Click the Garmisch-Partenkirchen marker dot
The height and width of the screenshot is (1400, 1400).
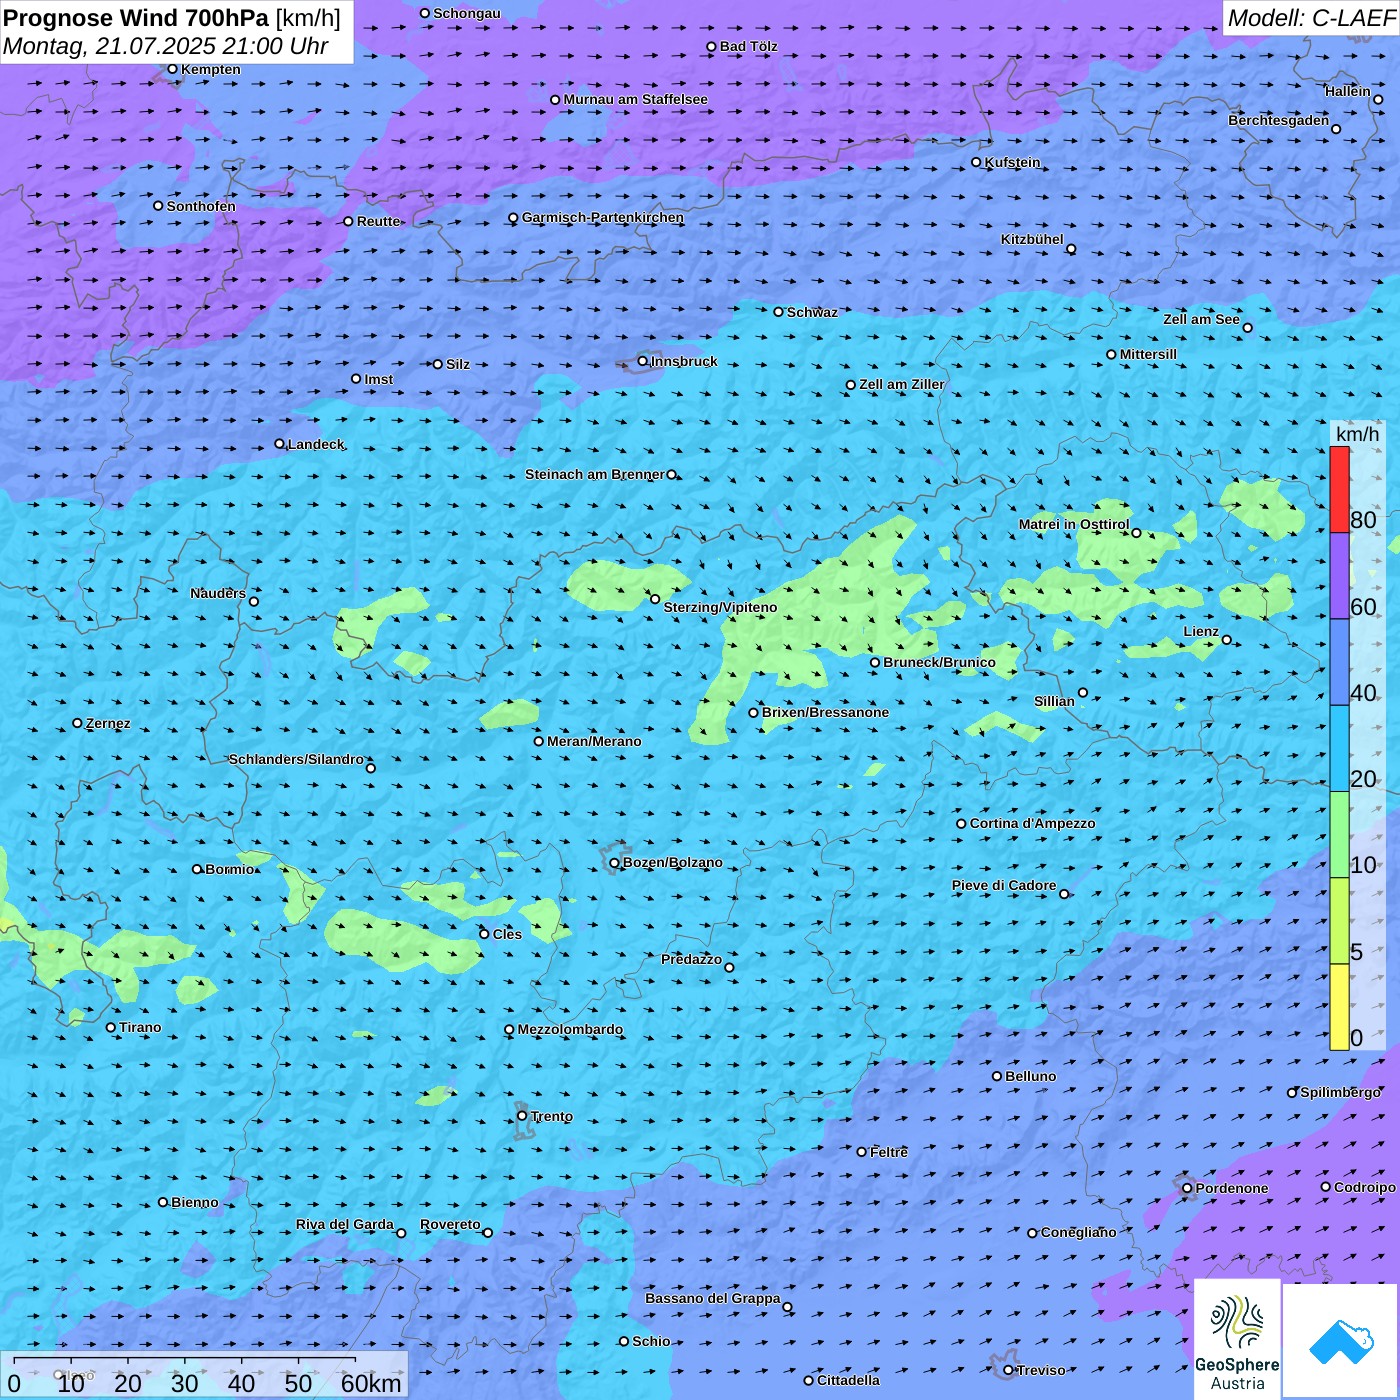pyautogui.click(x=513, y=218)
